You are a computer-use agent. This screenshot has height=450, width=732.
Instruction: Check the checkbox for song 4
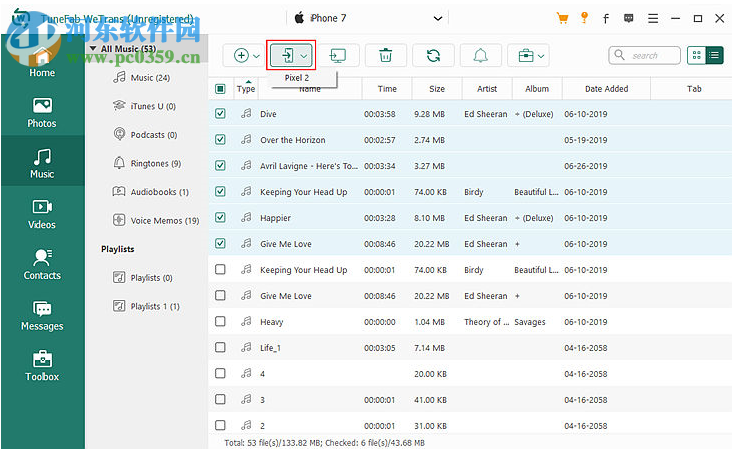220,373
